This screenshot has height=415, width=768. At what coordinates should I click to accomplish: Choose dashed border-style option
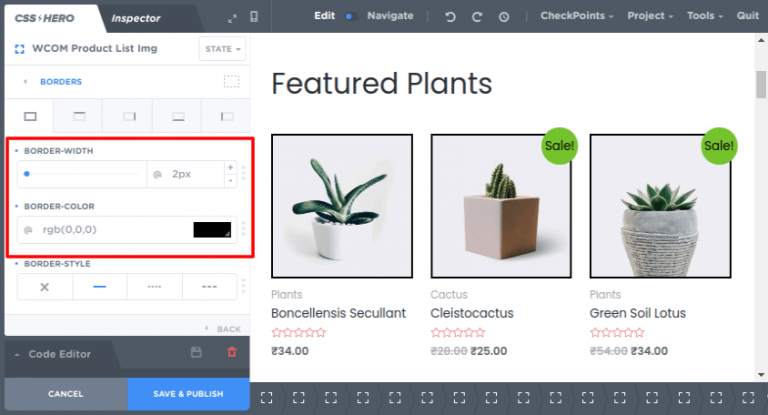209,287
